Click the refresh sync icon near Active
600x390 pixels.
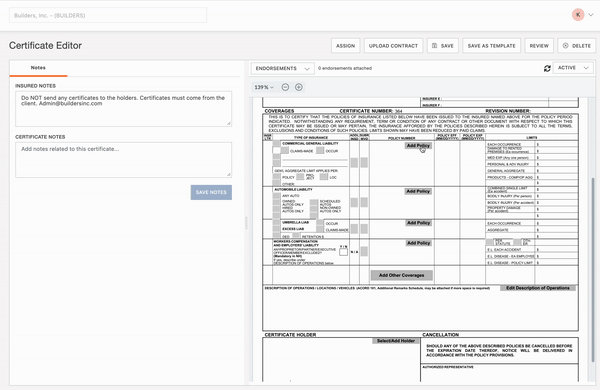547,68
